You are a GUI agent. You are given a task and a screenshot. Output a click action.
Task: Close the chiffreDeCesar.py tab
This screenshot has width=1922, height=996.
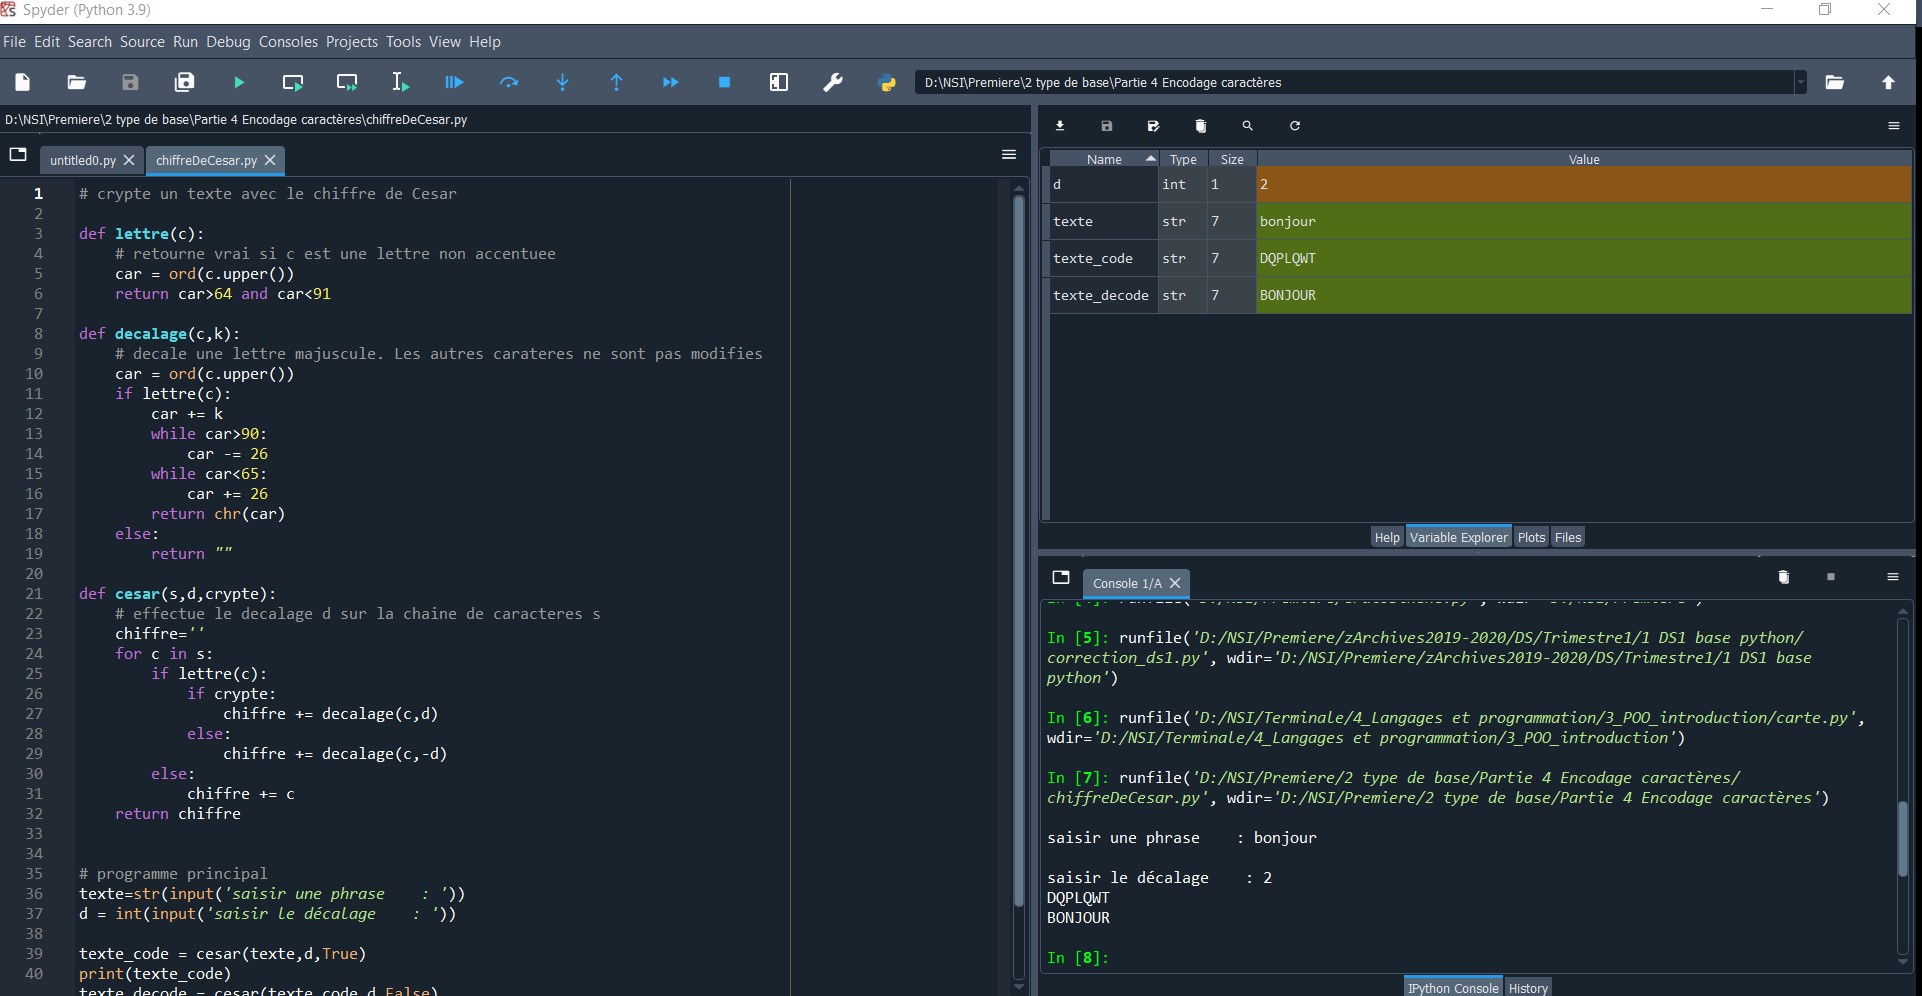[270, 160]
